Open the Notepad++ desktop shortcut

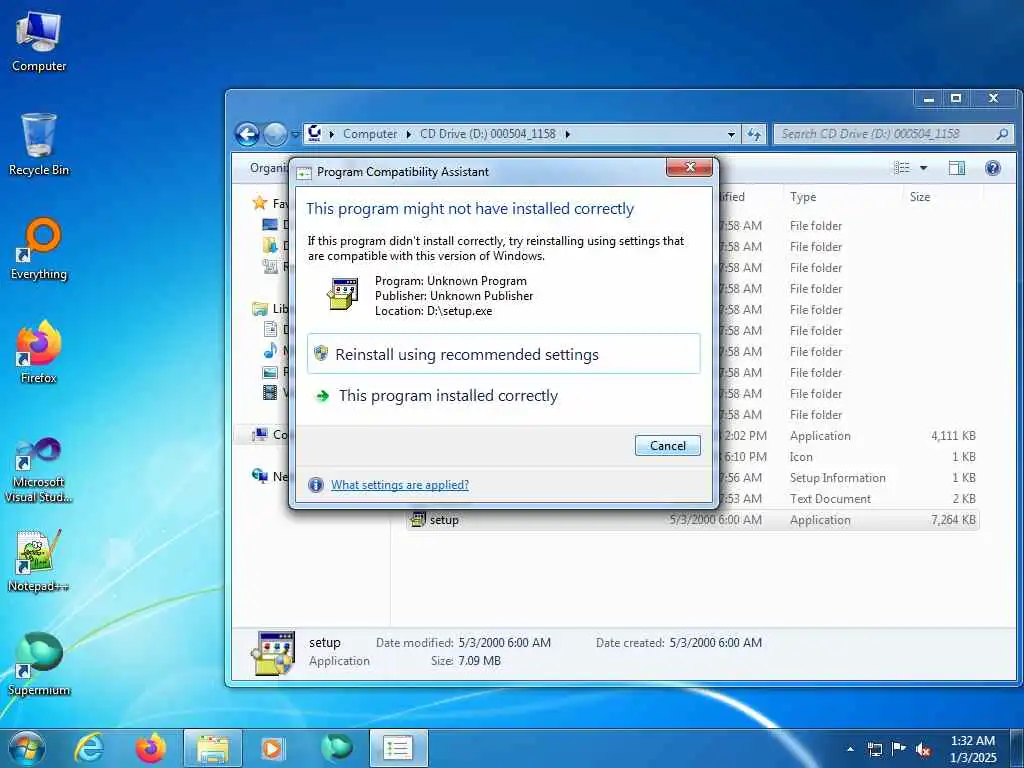(x=39, y=560)
